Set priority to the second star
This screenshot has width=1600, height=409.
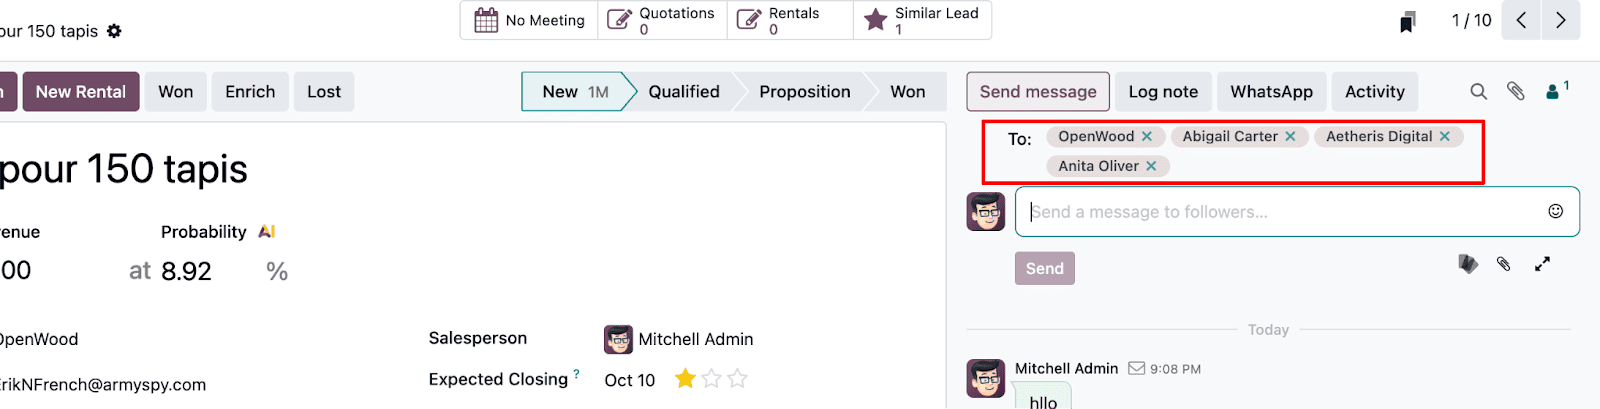point(711,379)
